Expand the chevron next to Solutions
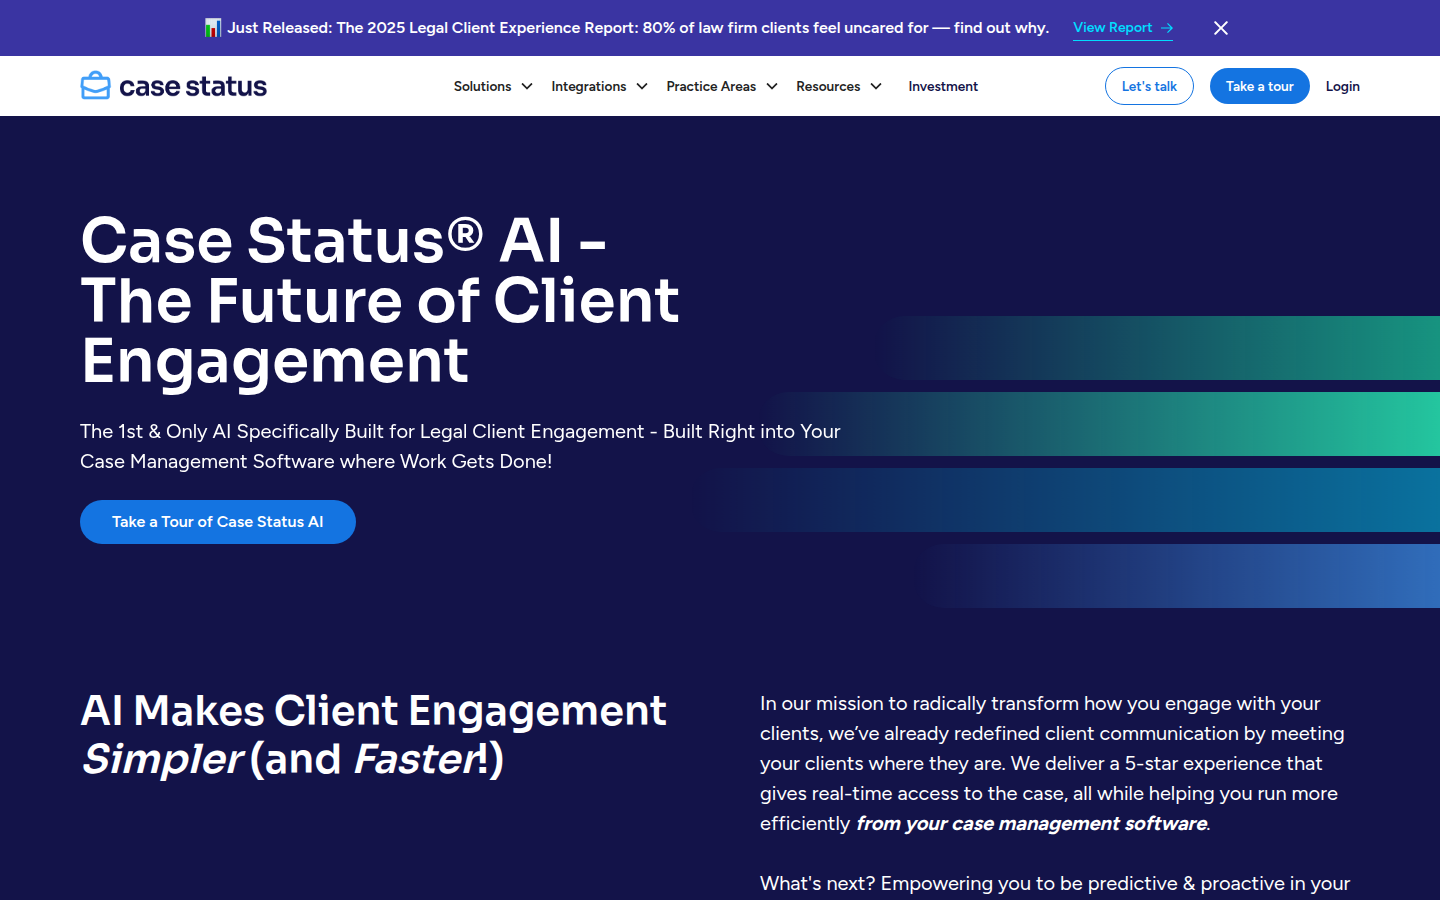 tap(527, 87)
